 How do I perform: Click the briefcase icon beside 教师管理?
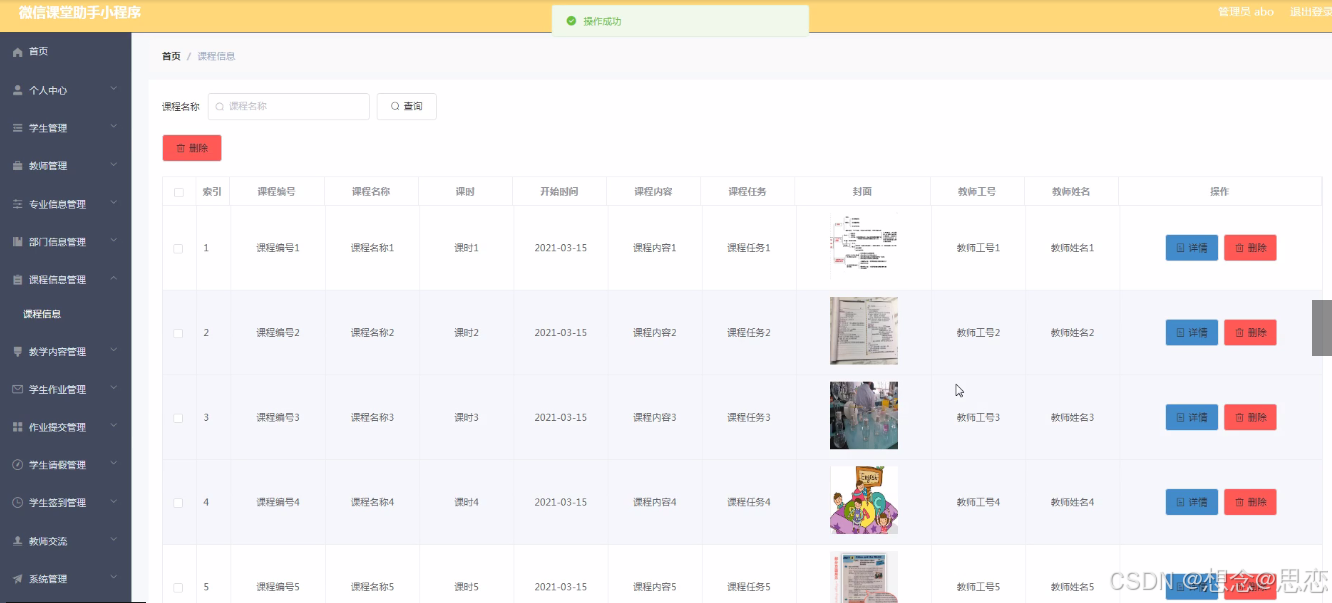[17, 166]
